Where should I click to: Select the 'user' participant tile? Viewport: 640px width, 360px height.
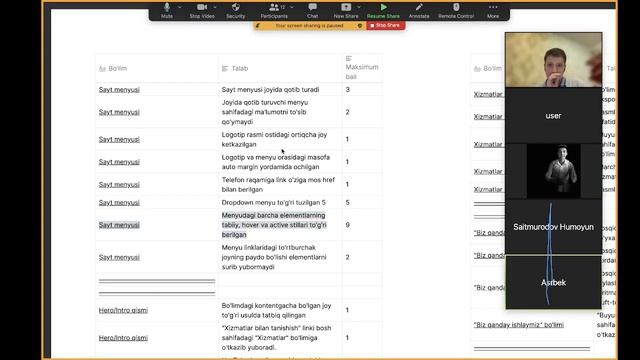click(553, 116)
